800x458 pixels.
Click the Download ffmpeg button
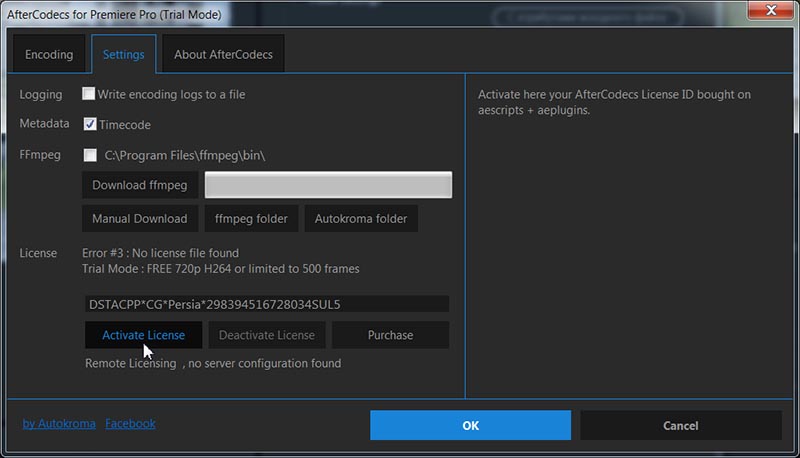(140, 185)
